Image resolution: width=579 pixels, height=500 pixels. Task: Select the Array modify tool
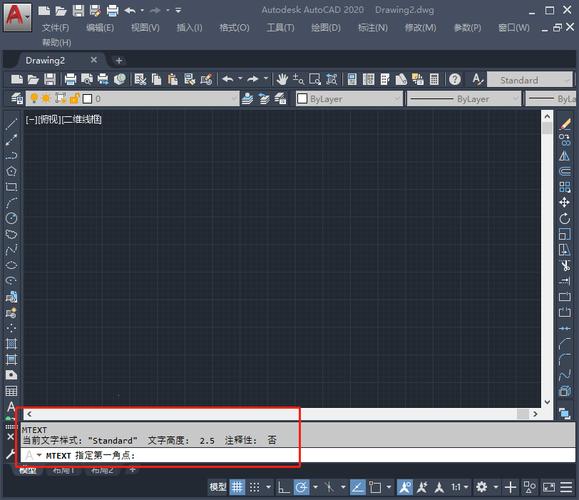(565, 187)
